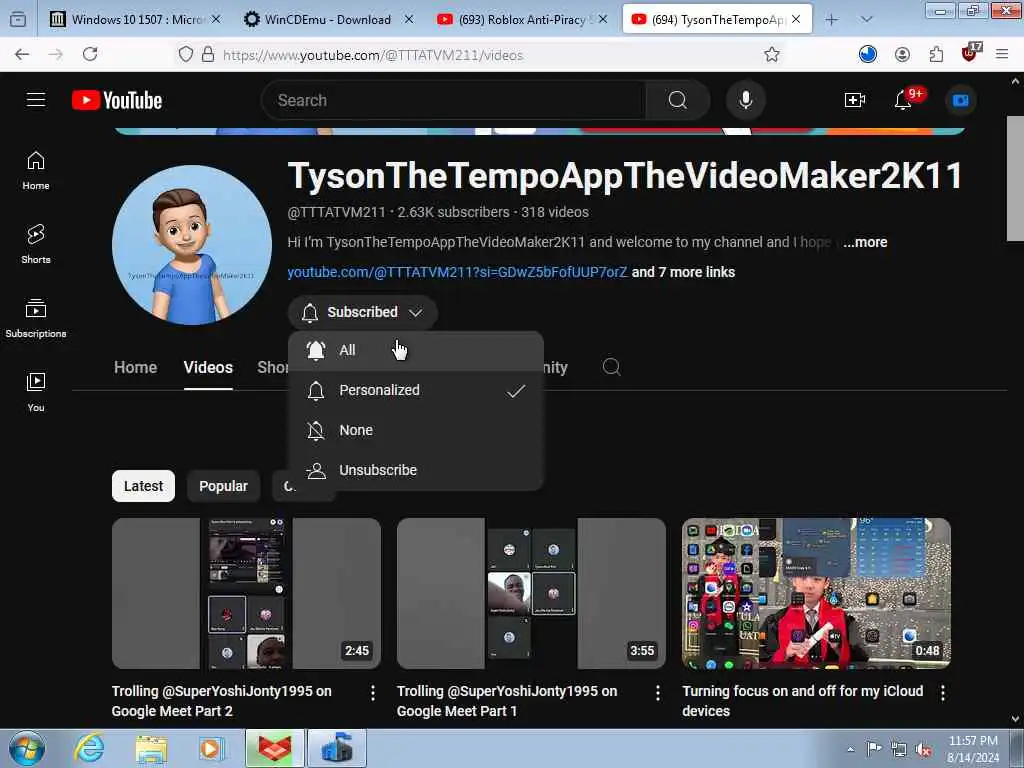Open 'and 7 more links'

pyautogui.click(x=683, y=272)
